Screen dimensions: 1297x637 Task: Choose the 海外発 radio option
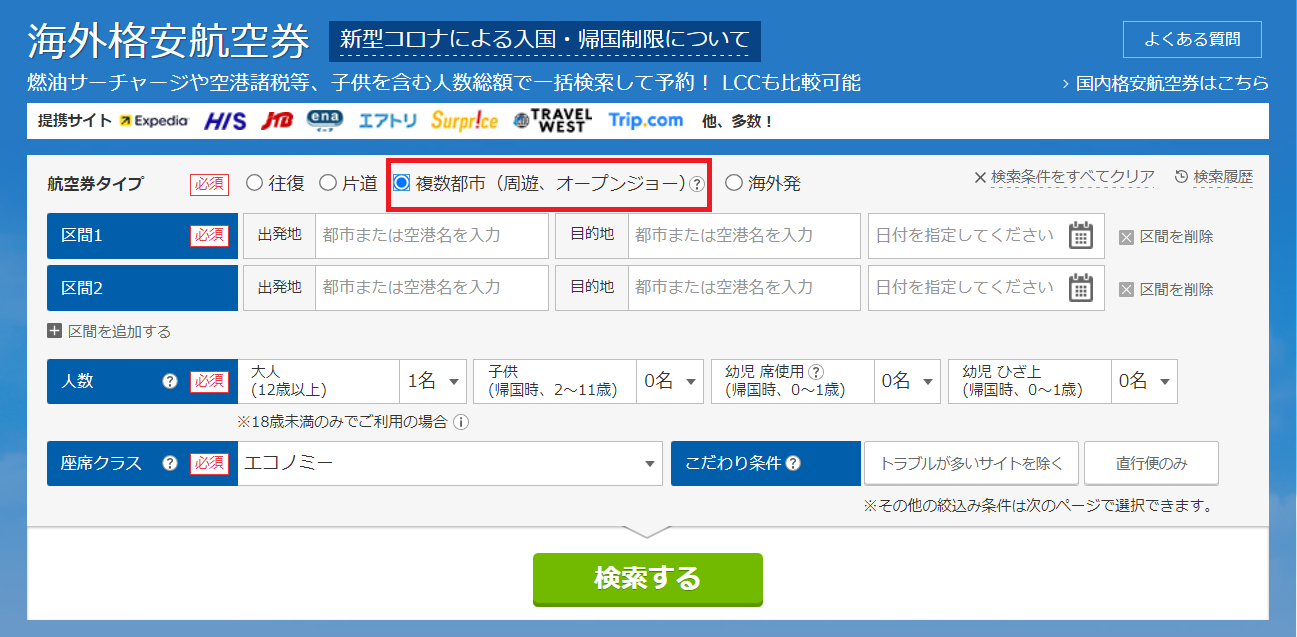point(734,183)
